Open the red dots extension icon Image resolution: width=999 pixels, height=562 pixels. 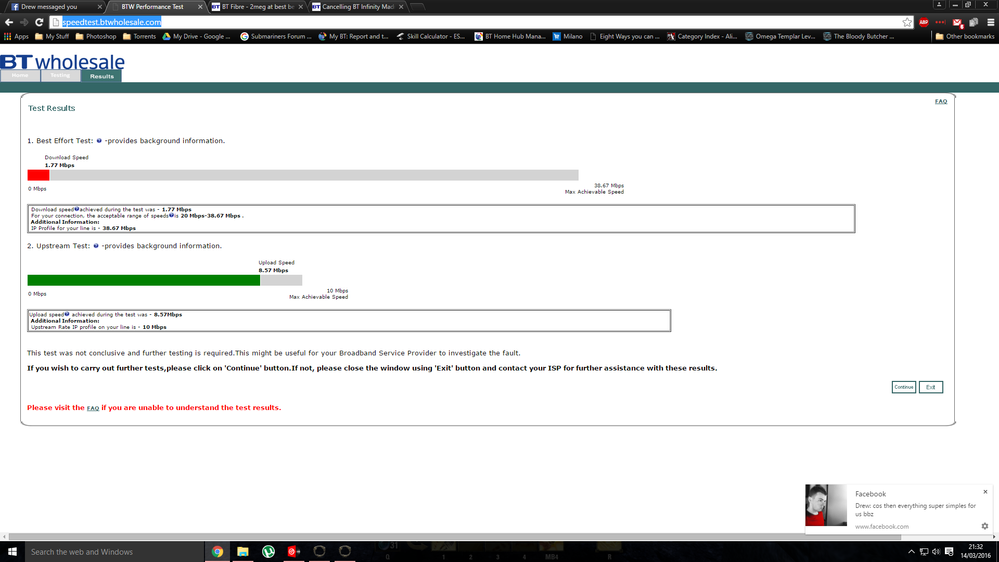[x=940, y=22]
